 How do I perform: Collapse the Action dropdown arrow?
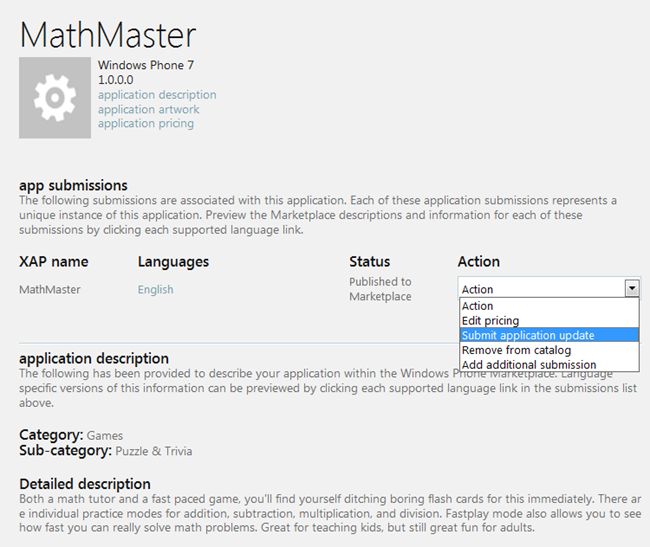point(632,288)
